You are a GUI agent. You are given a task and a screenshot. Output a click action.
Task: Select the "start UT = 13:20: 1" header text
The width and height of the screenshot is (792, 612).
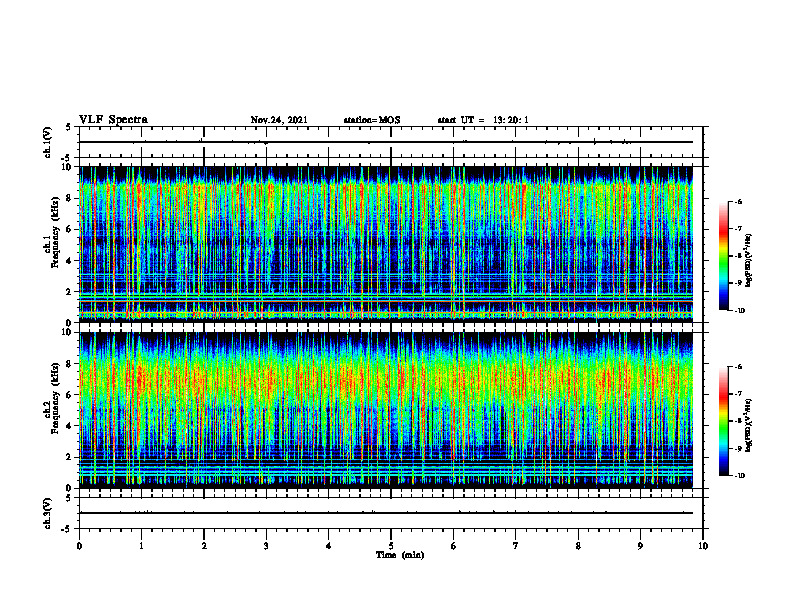click(x=483, y=120)
